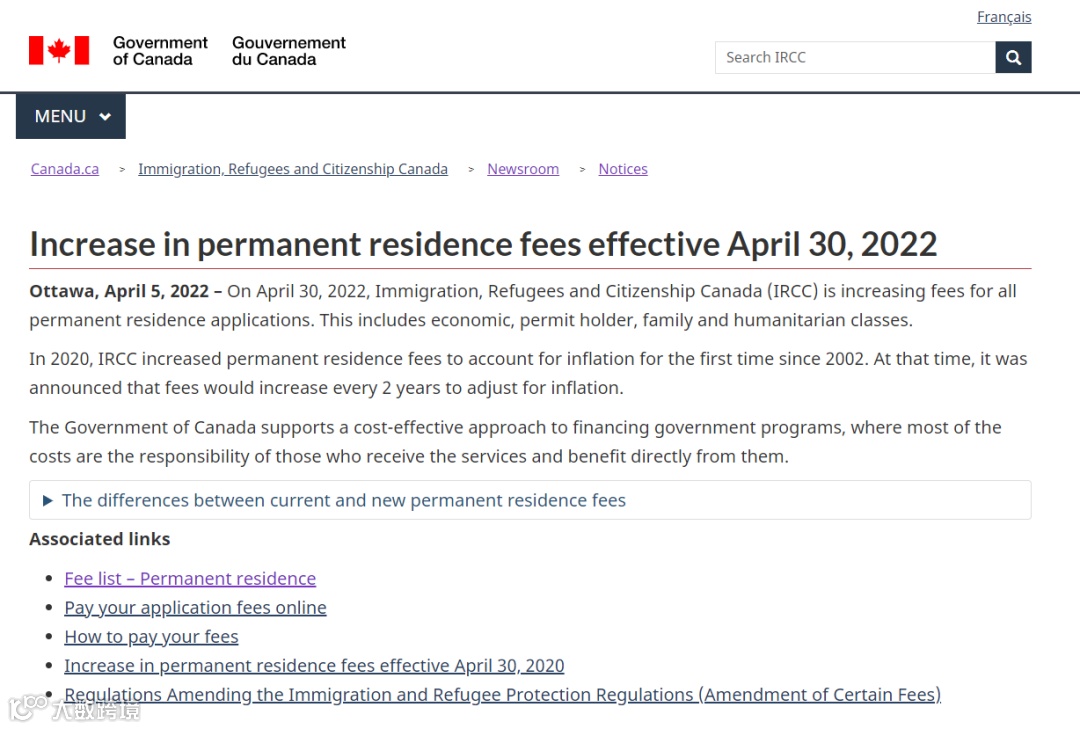Expand the differences between fees section
Viewport: 1080px width, 729px height.
(530, 500)
